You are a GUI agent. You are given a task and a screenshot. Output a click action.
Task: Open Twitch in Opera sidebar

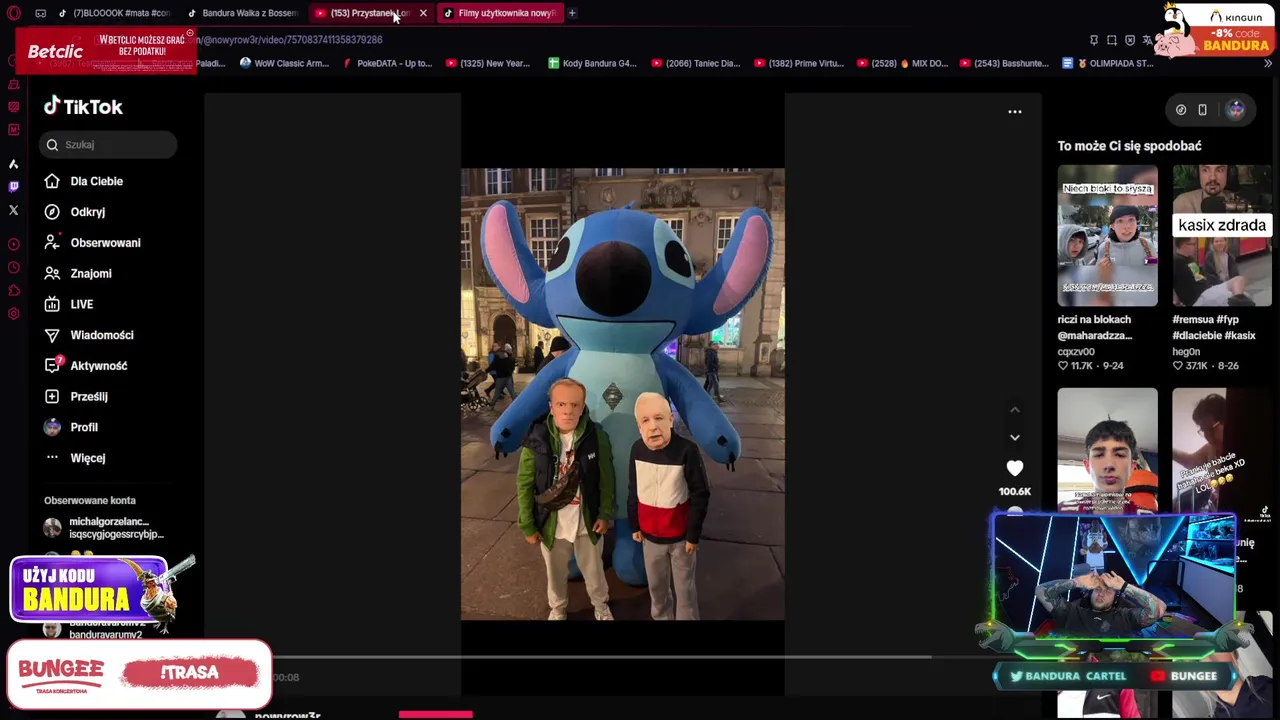pyautogui.click(x=13, y=187)
